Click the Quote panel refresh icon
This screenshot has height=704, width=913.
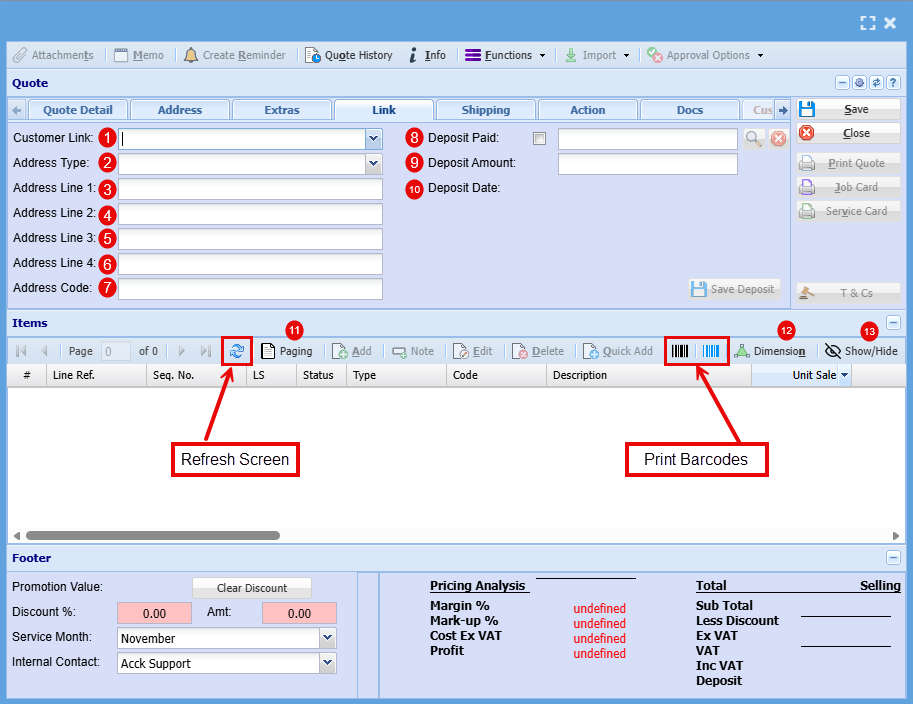pyautogui.click(x=876, y=83)
